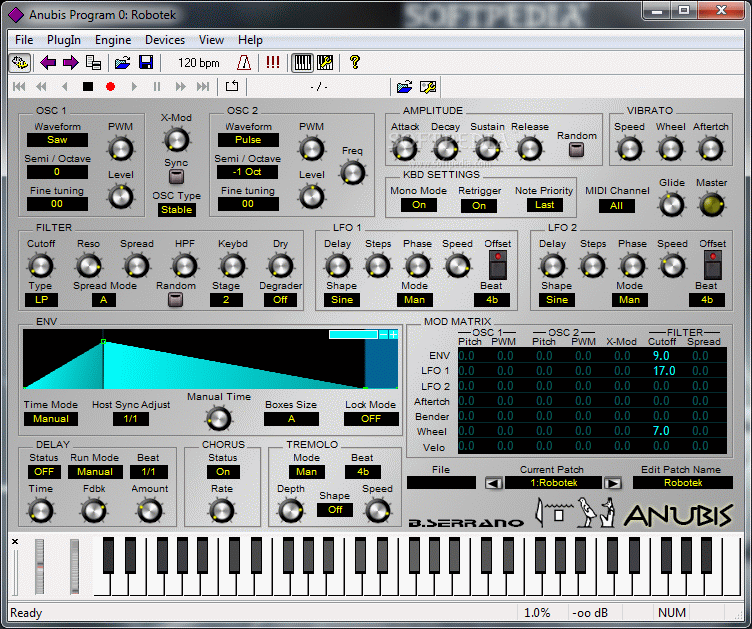Click the play transport button
The image size is (752, 629).
[x=134, y=87]
